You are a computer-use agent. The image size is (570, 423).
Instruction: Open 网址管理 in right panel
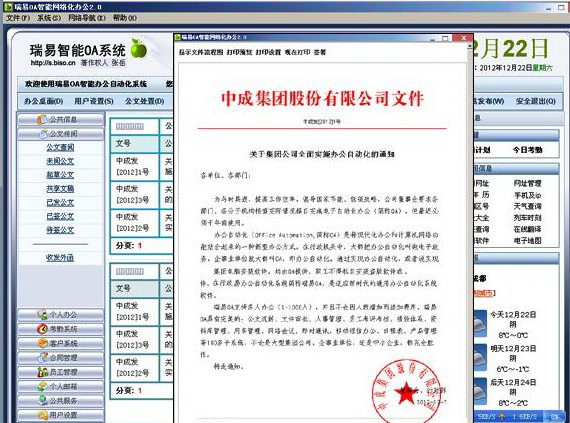[x=527, y=184]
